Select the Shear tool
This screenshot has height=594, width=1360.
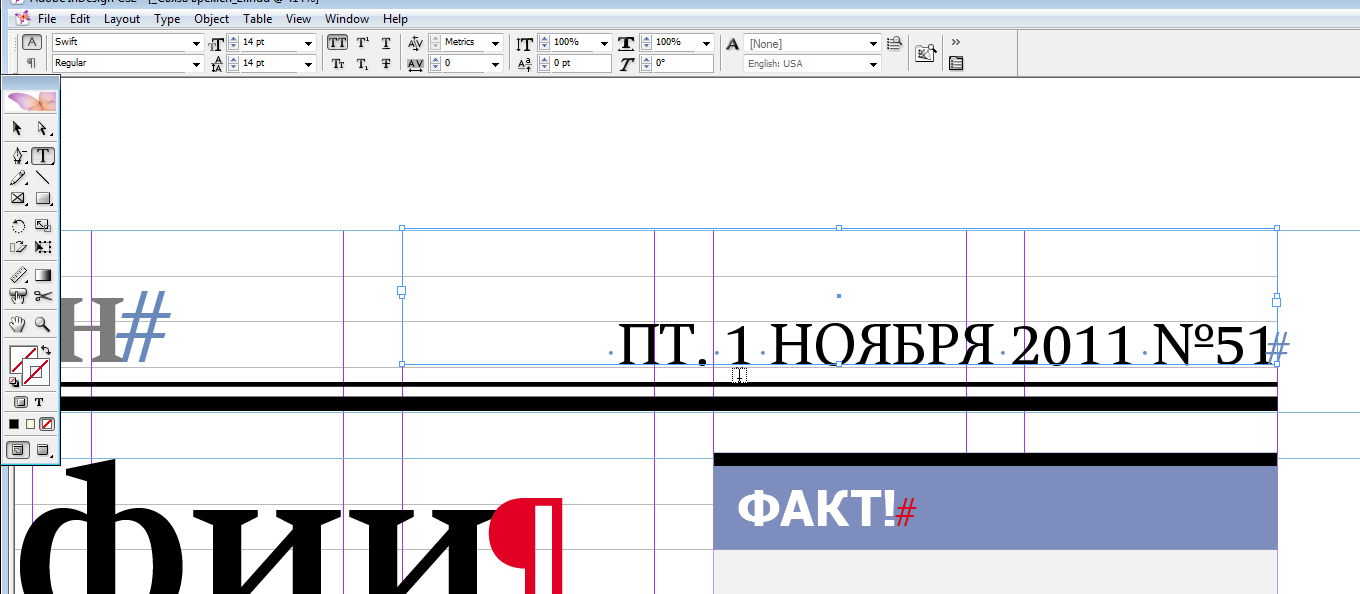click(18, 247)
